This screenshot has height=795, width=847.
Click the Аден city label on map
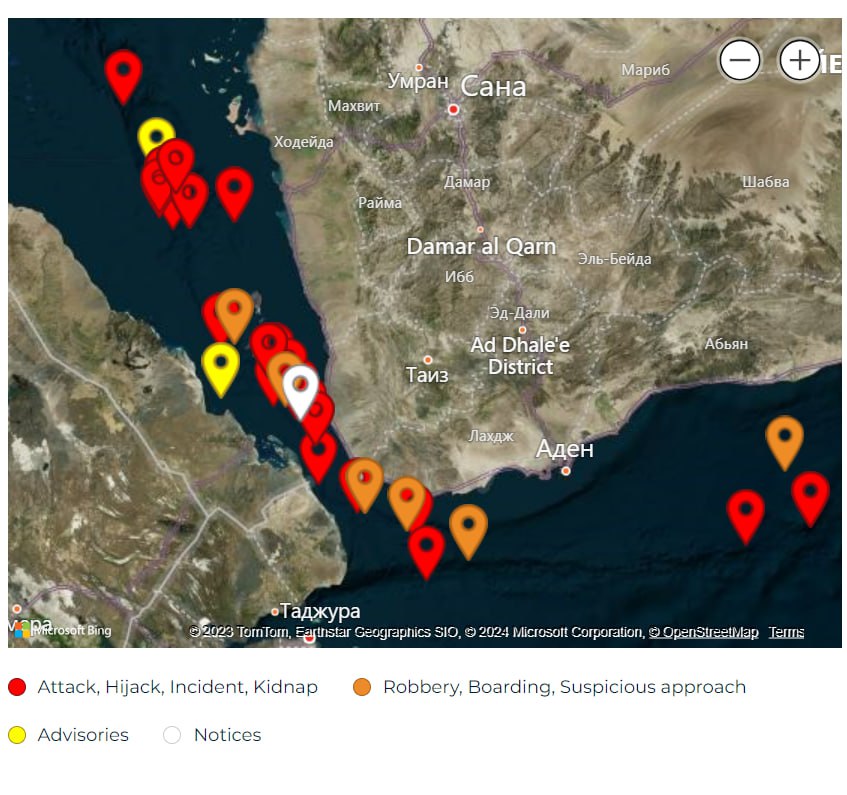pyautogui.click(x=565, y=449)
